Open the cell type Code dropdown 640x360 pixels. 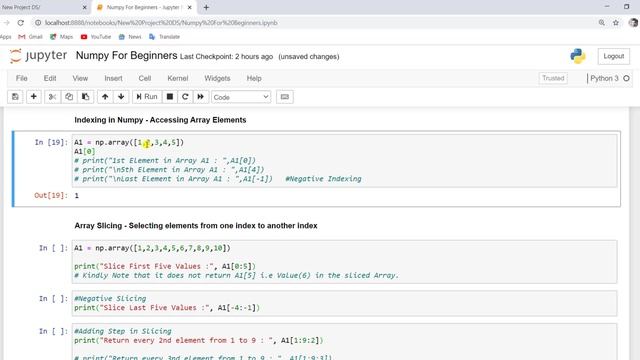pyautogui.click(x=241, y=97)
